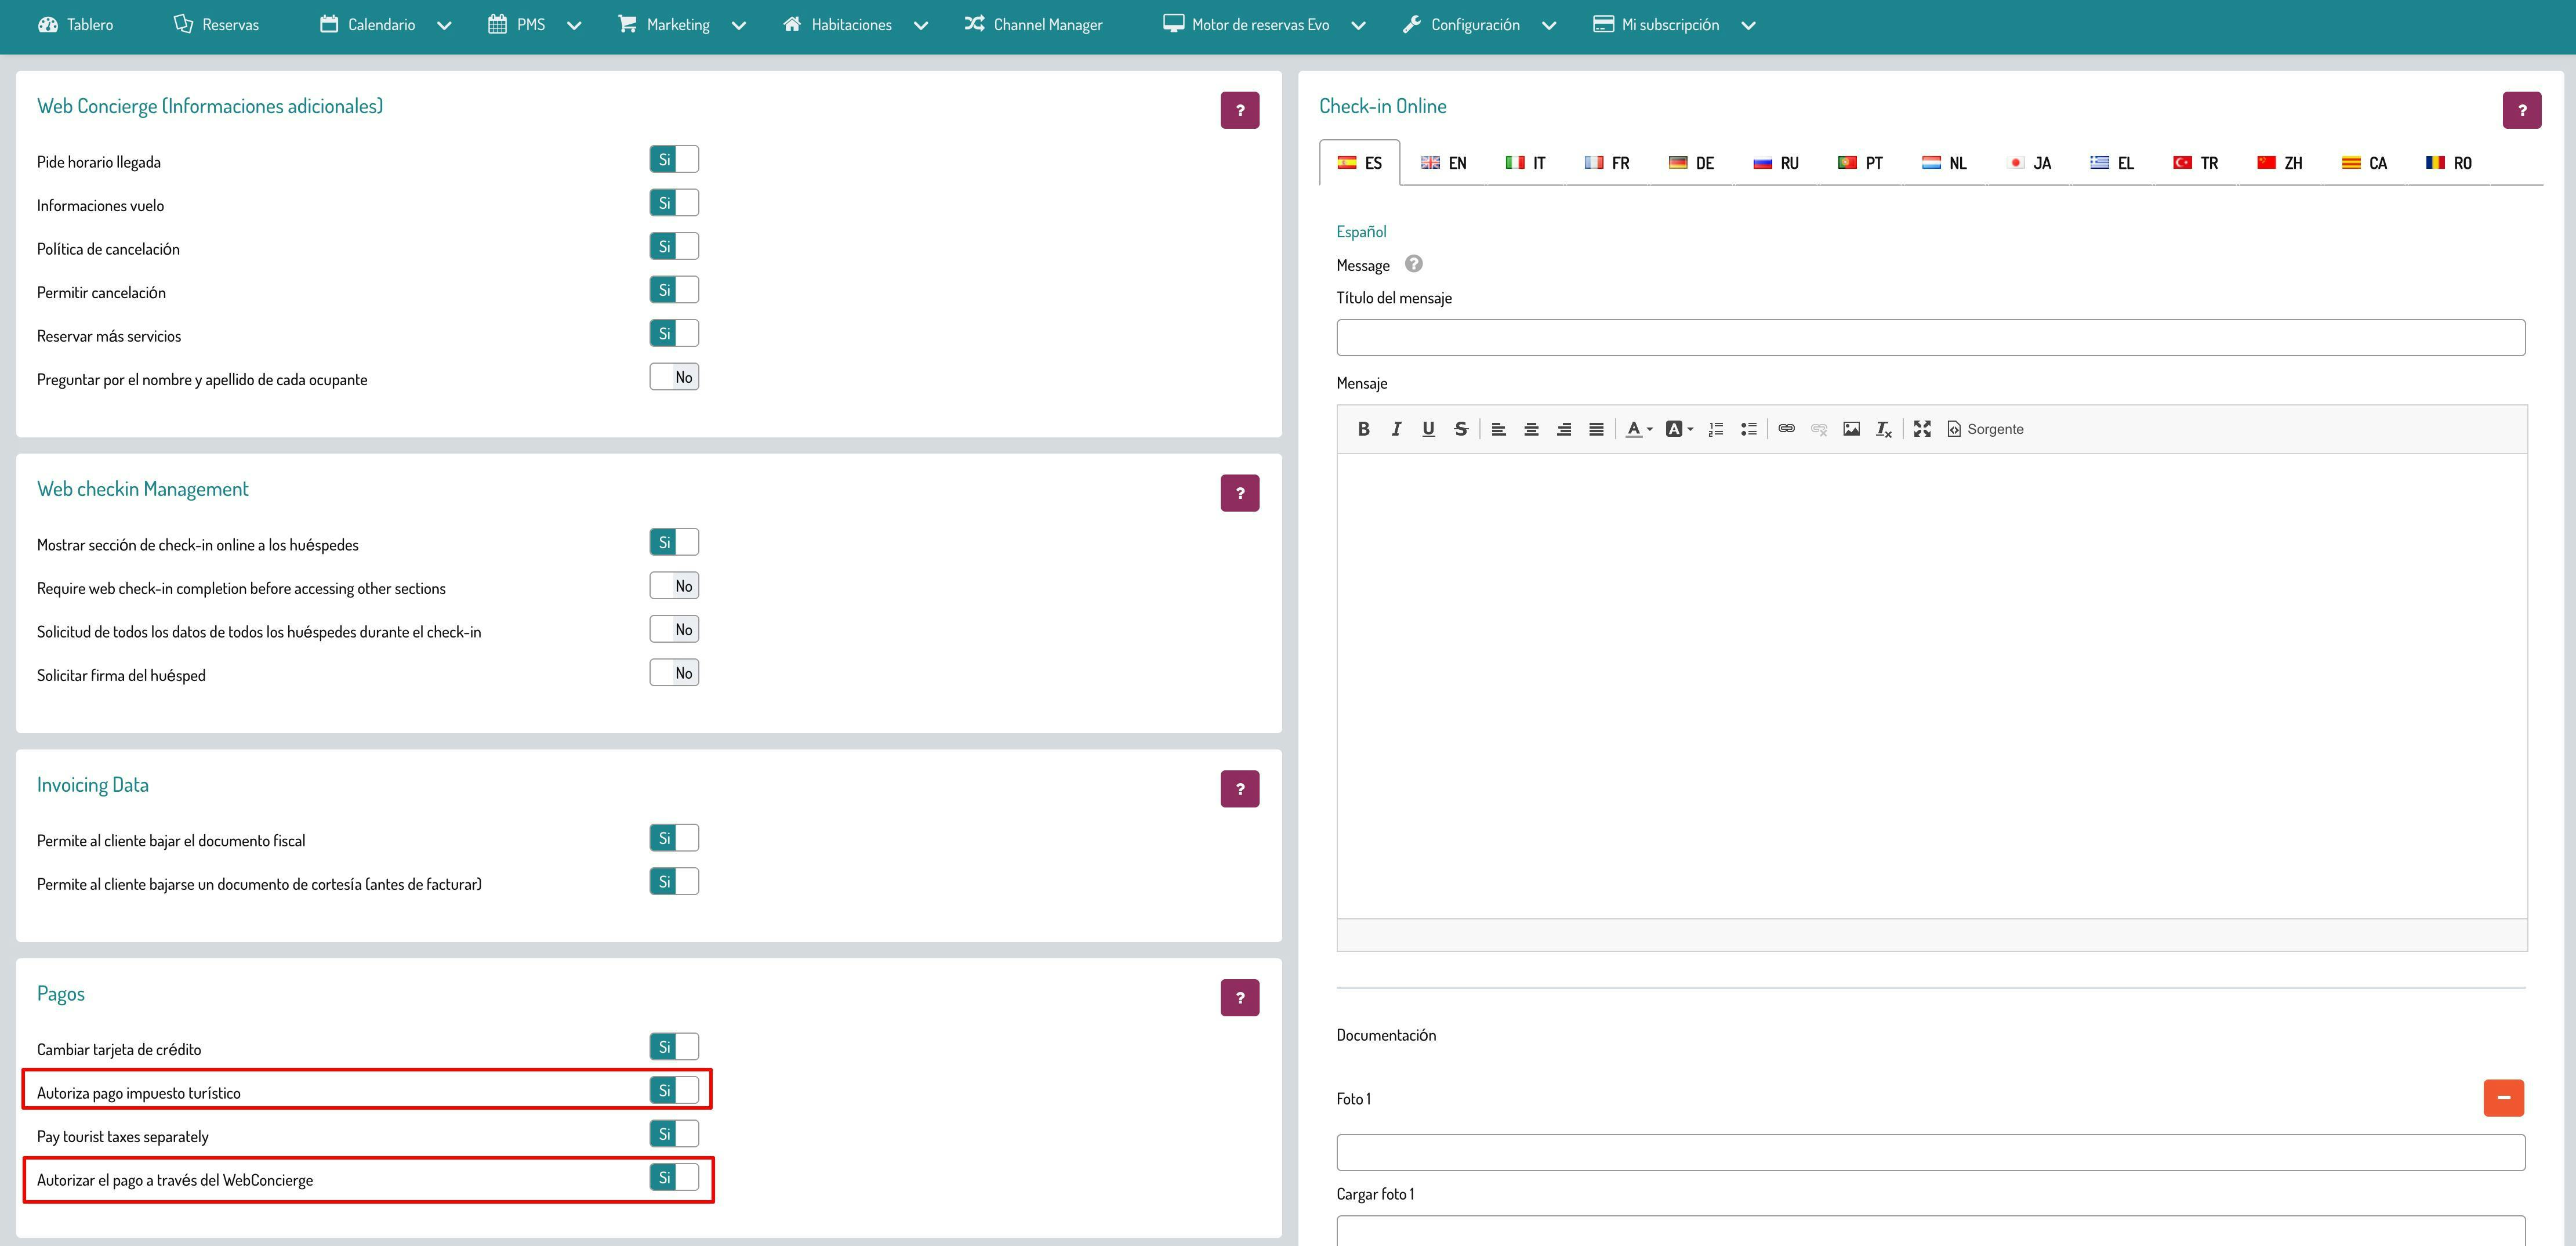Maximize the editor with the expand icon

click(x=1922, y=429)
